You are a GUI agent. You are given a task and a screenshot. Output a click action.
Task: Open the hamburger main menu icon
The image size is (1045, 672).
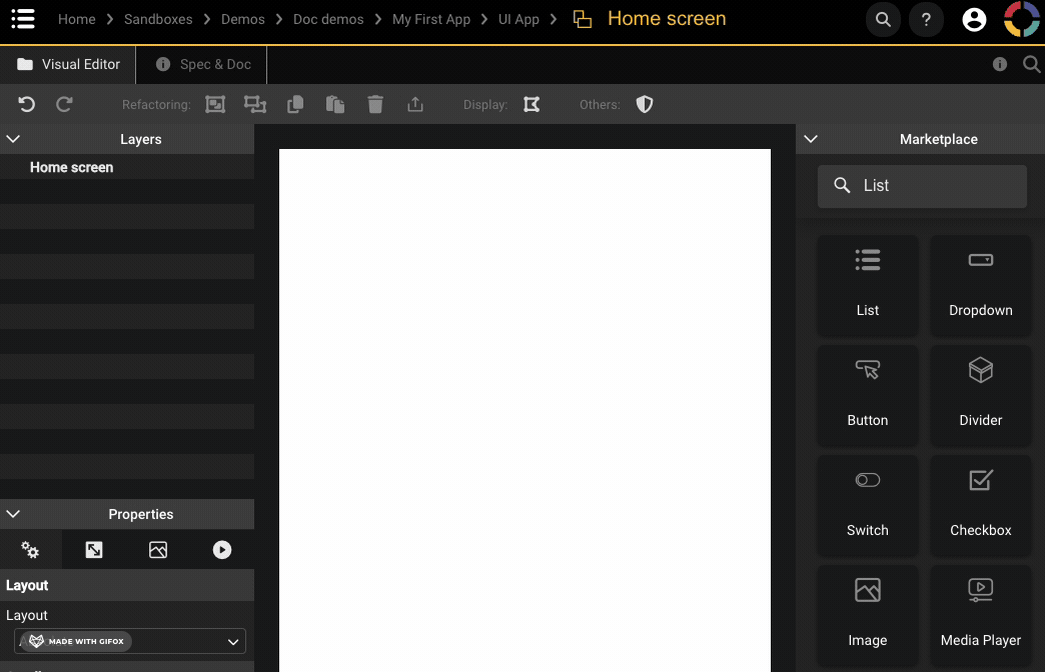[23, 19]
